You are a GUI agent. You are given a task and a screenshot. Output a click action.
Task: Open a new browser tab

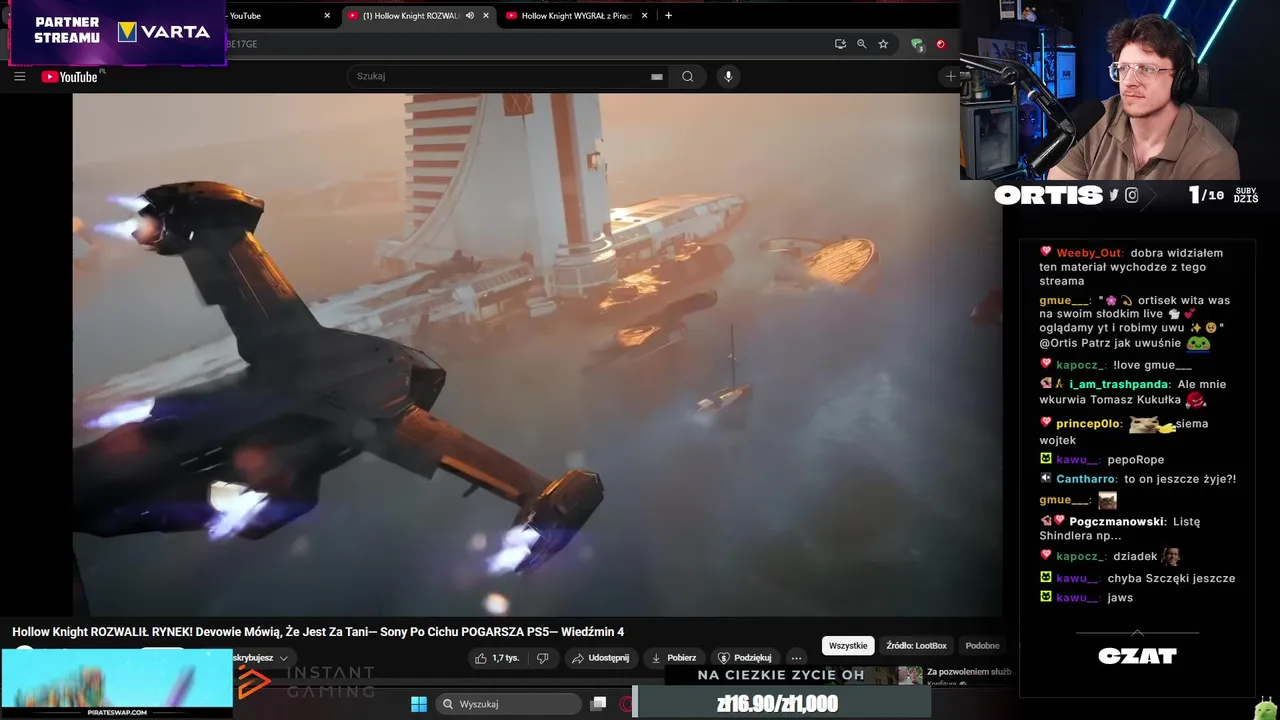pos(668,15)
